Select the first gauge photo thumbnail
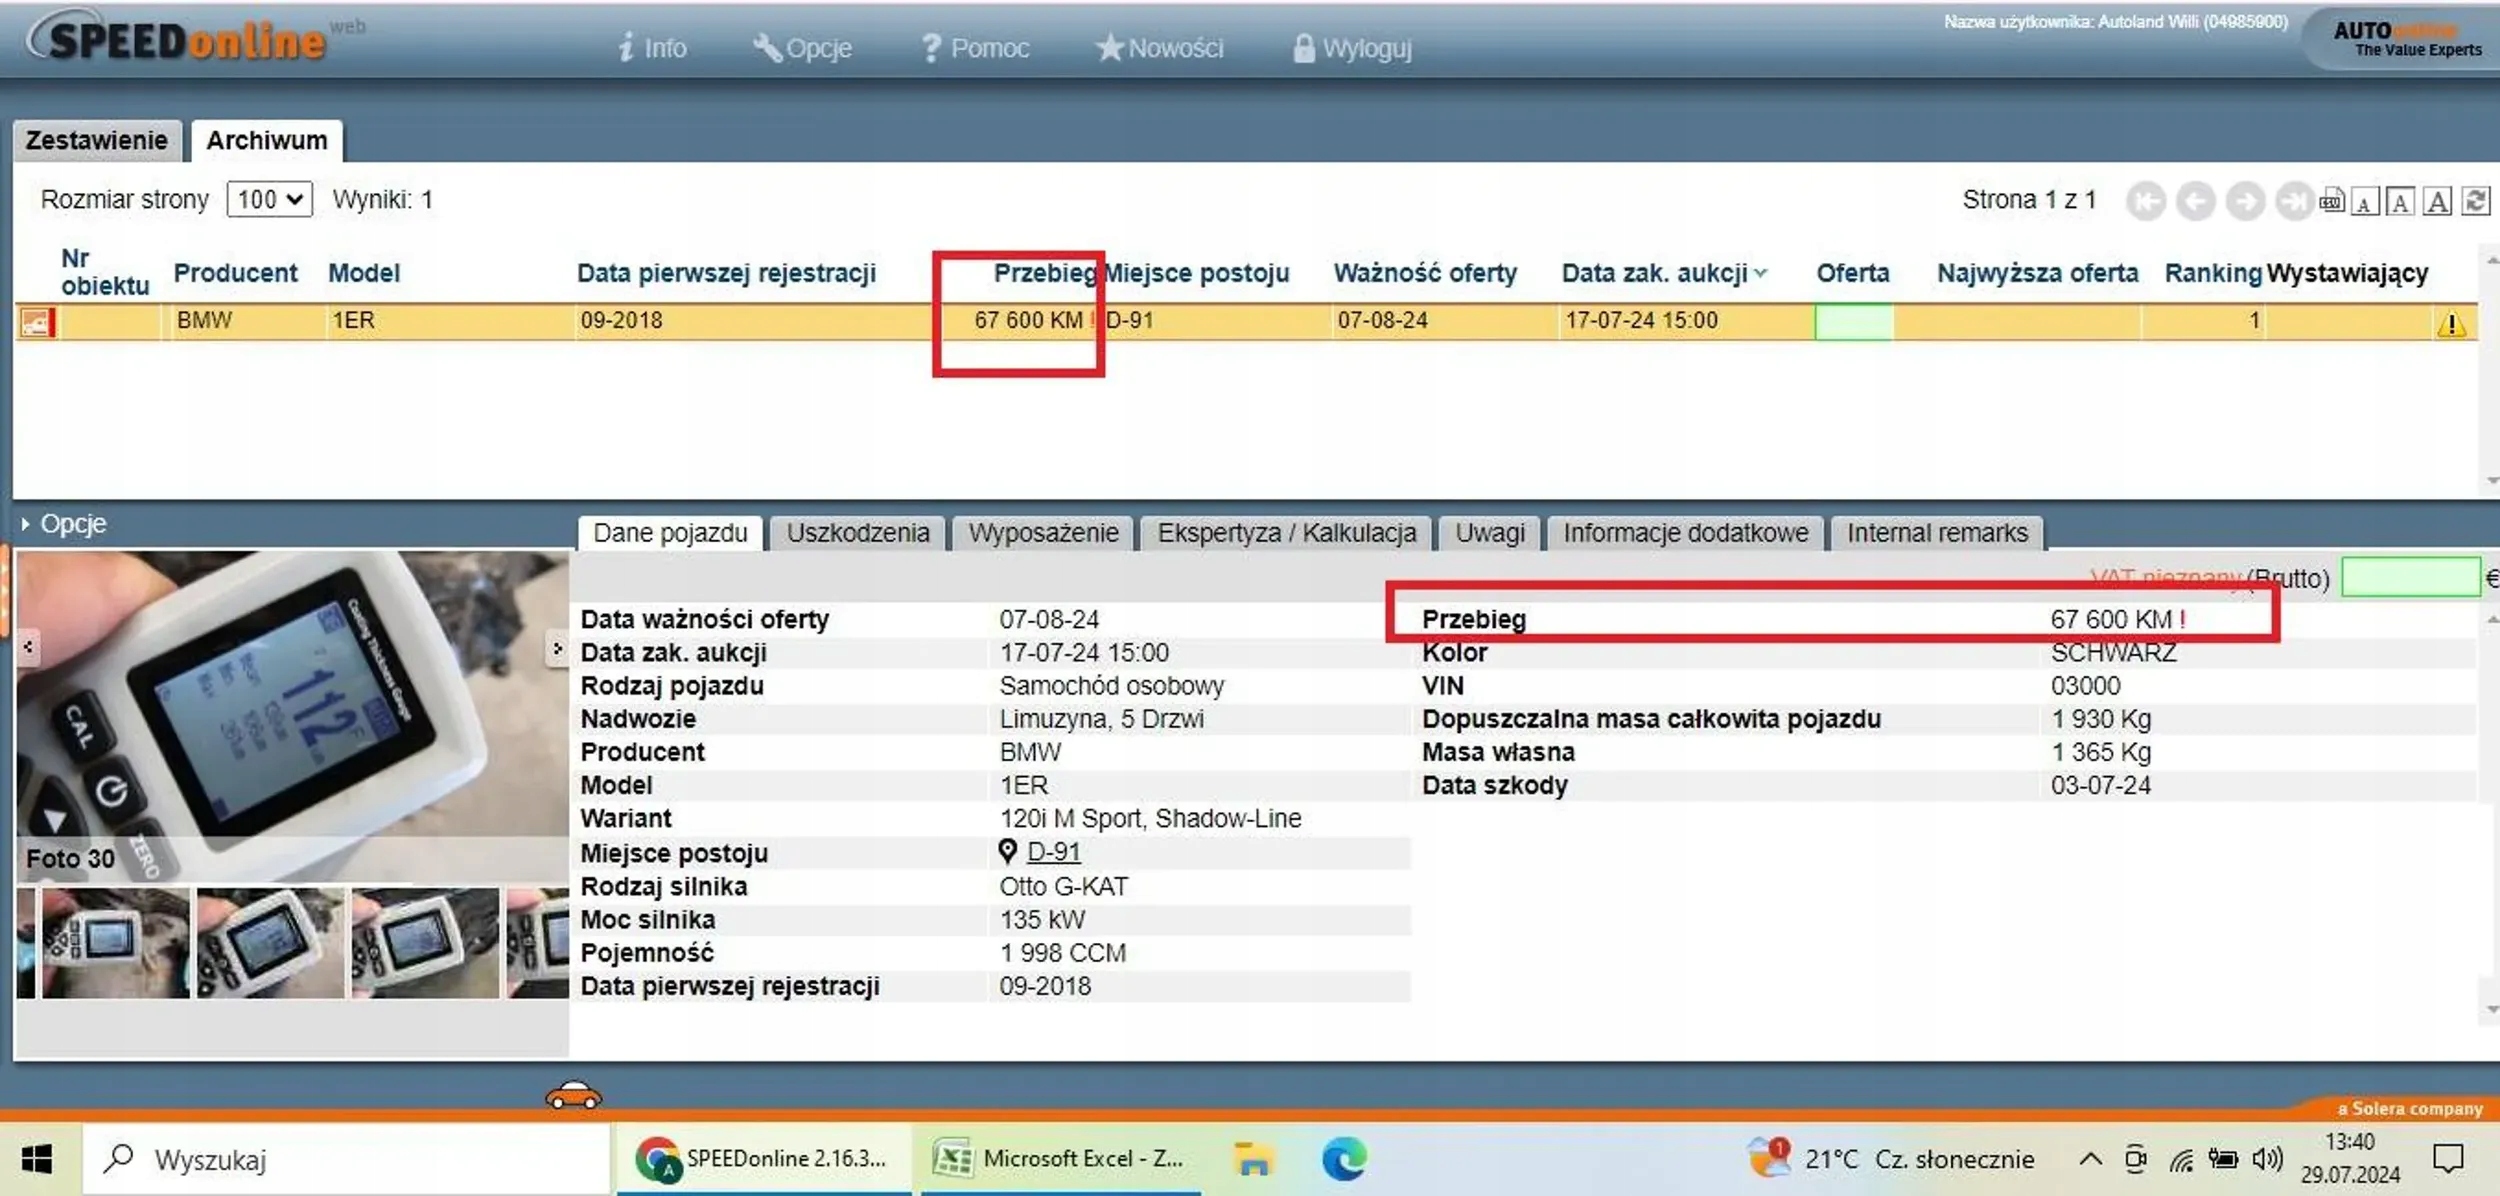The height and width of the screenshot is (1196, 2500). pos(114,942)
